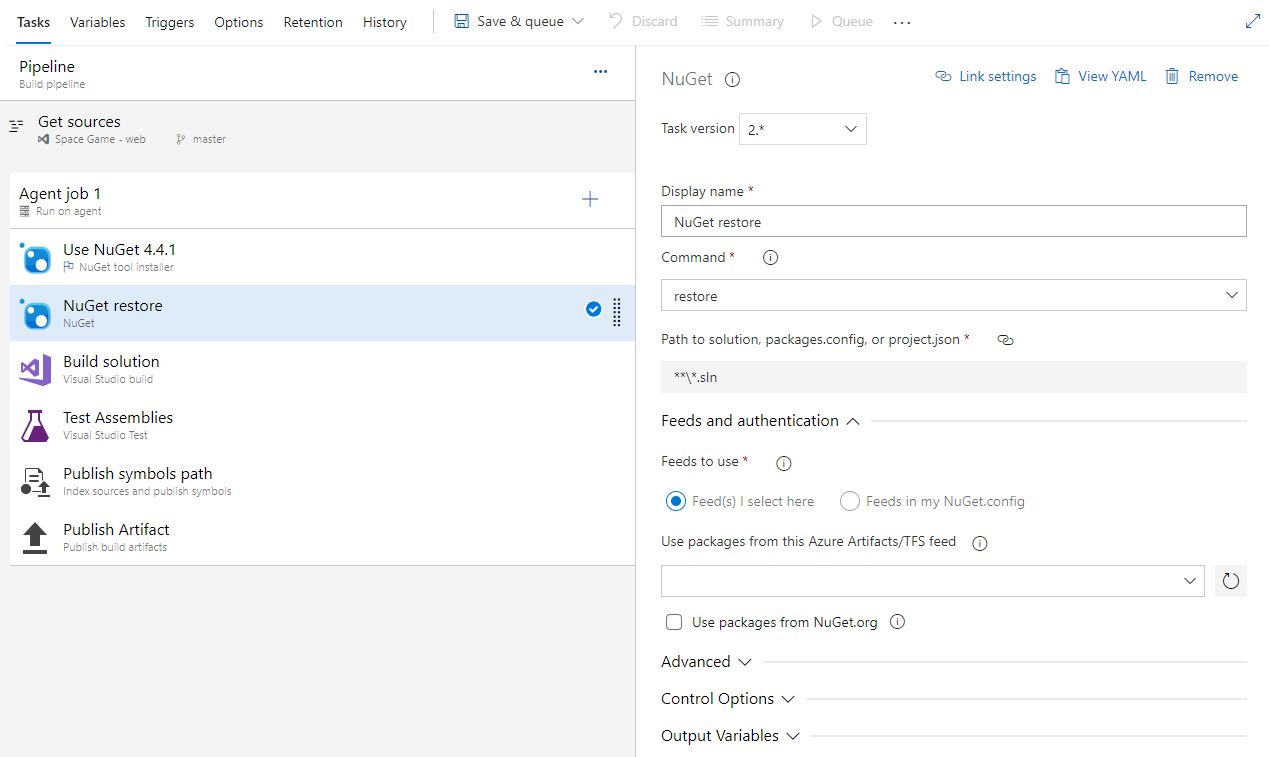Open the Azure Artifacts/TFS feed dropdown

(933, 581)
